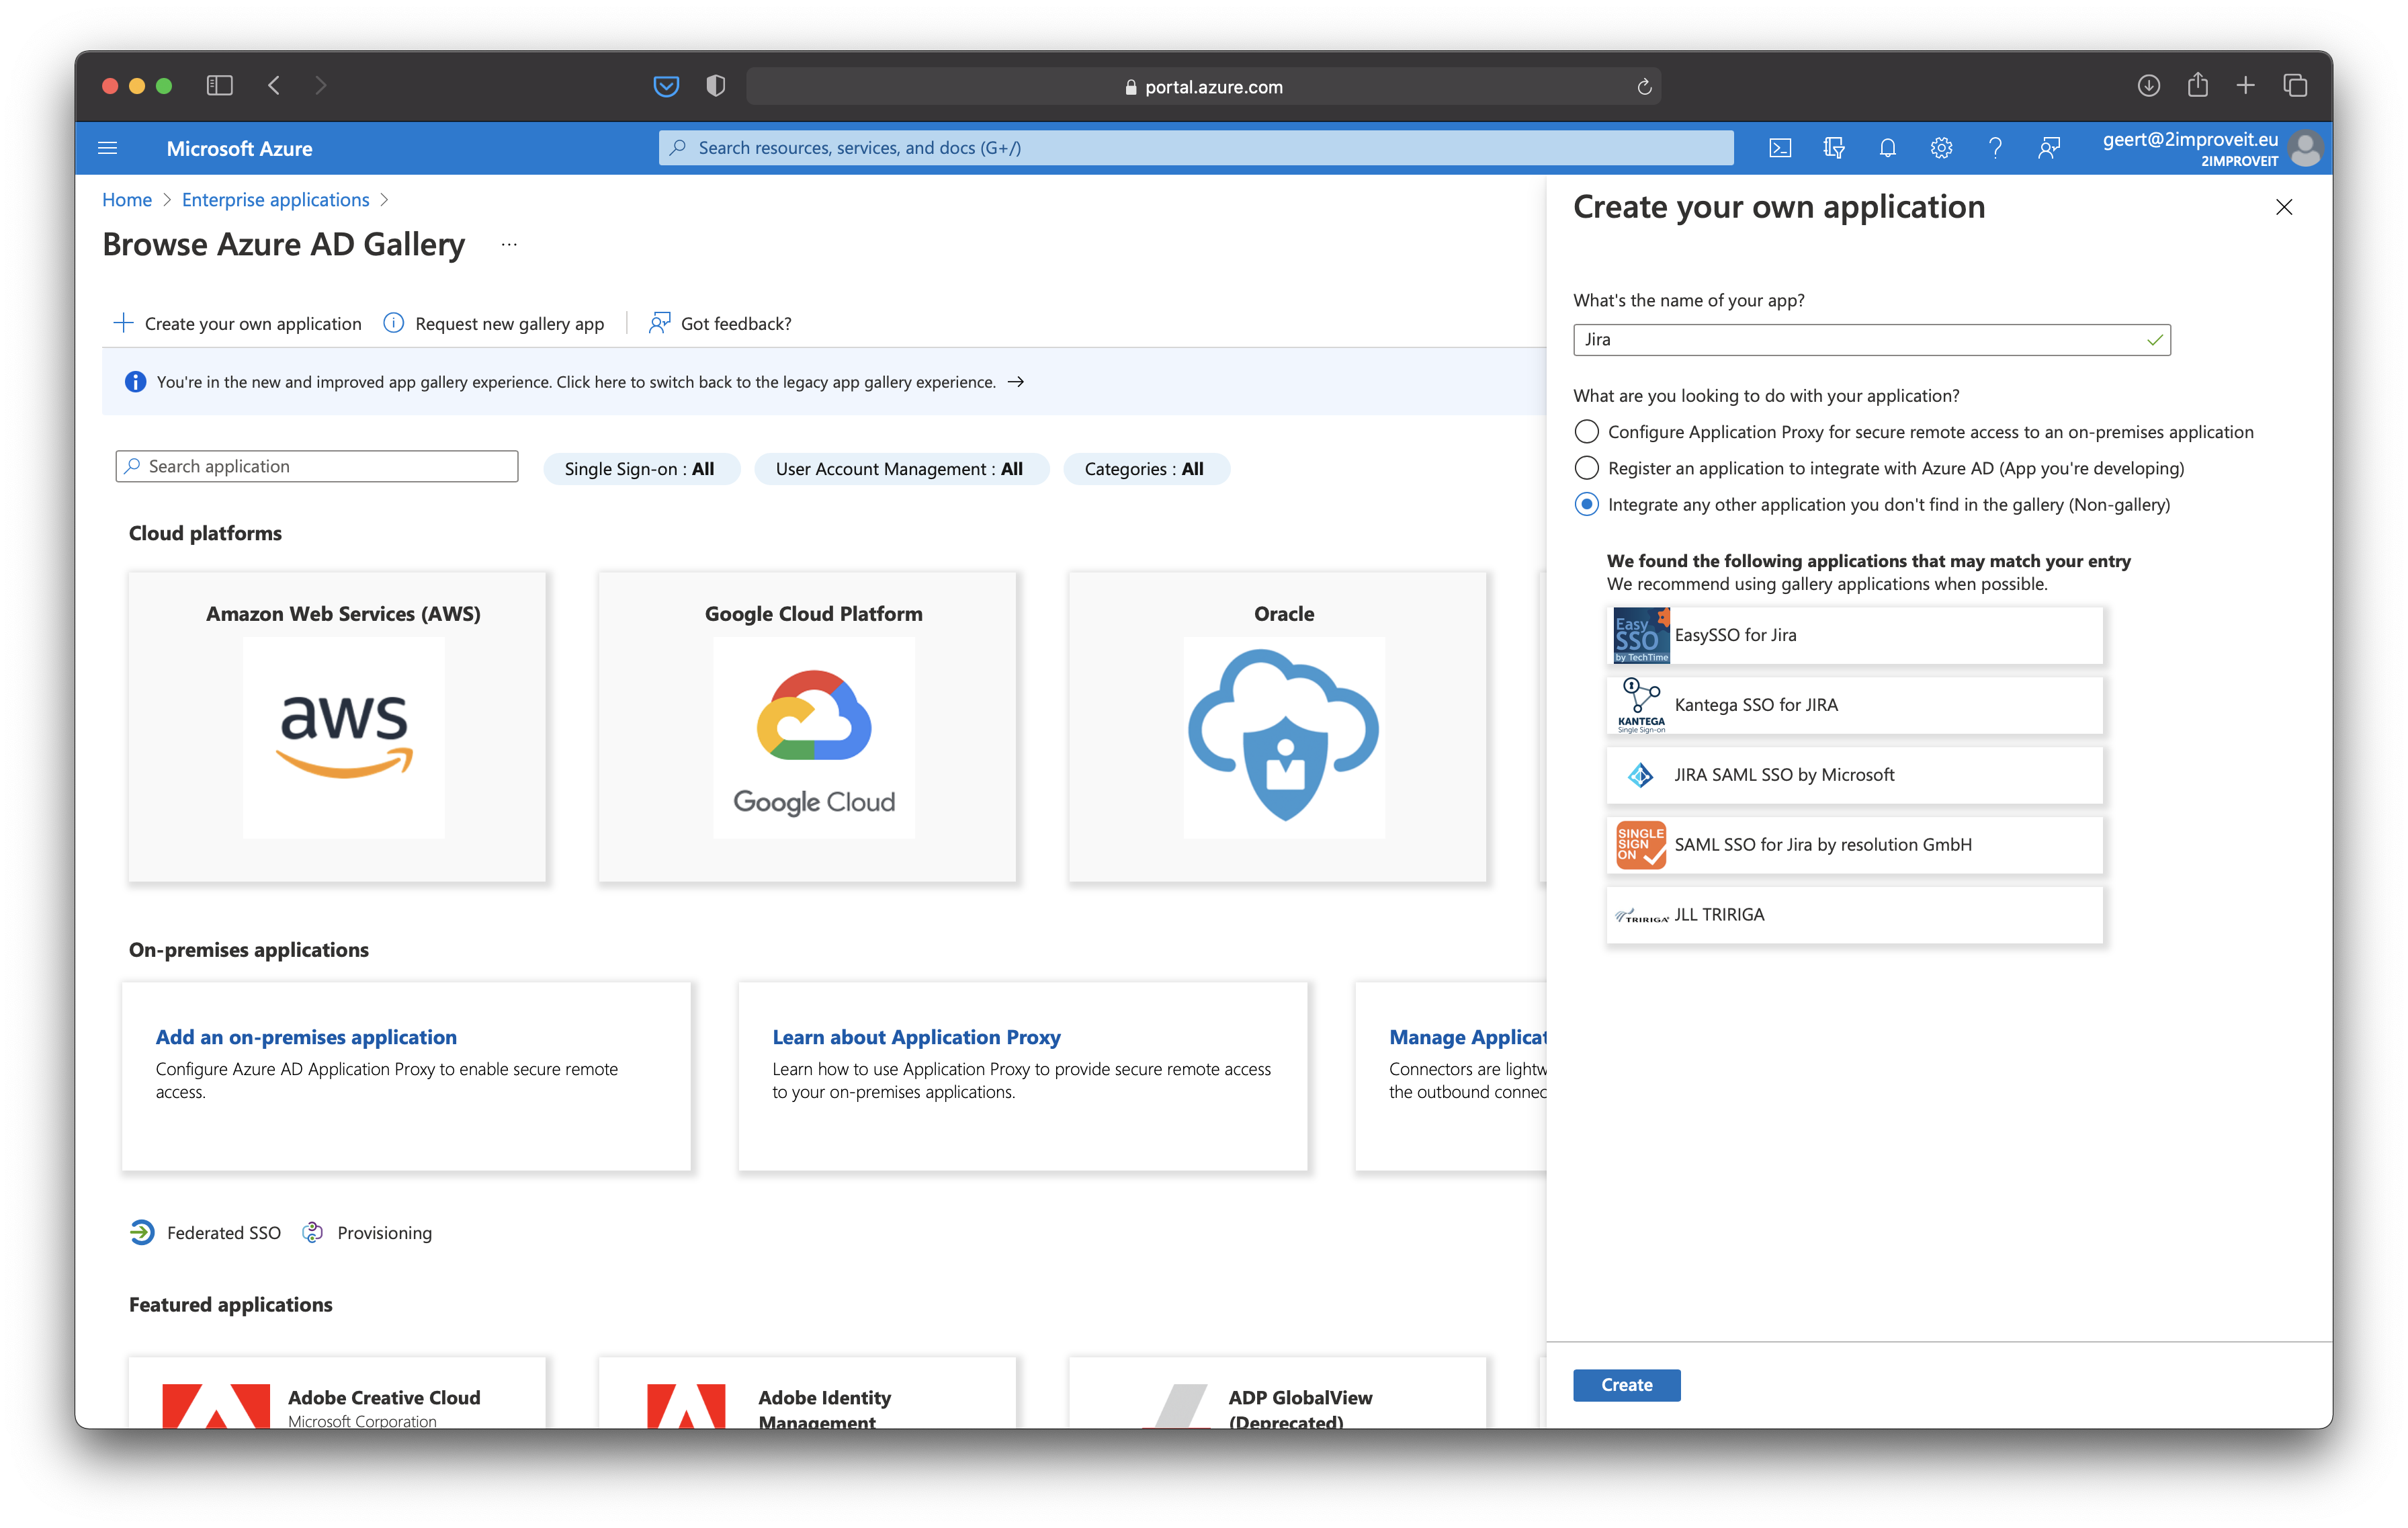Image resolution: width=2408 pixels, height=1528 pixels.
Task: Click the Kantega SSO logo
Action: coord(1641,705)
